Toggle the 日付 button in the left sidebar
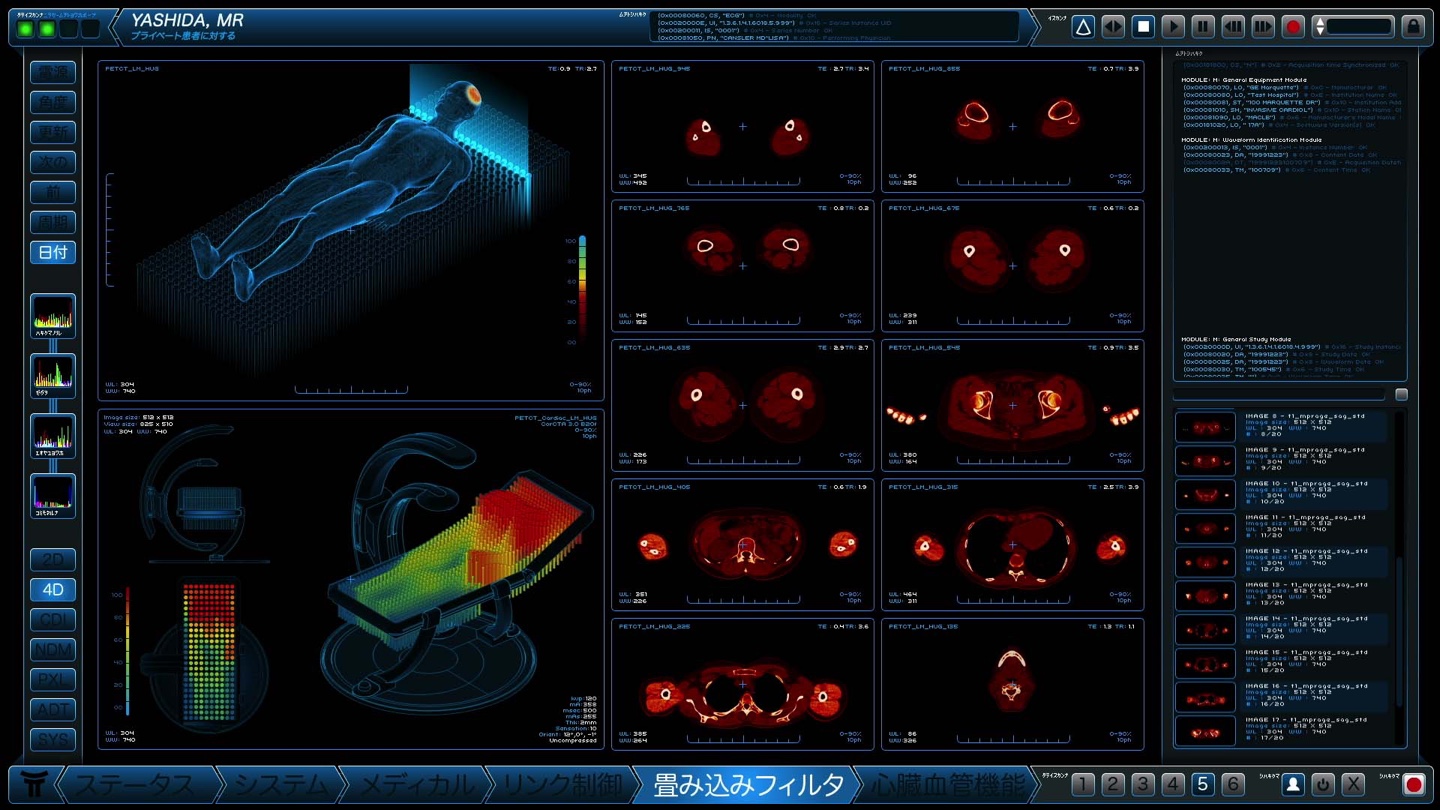 point(52,253)
